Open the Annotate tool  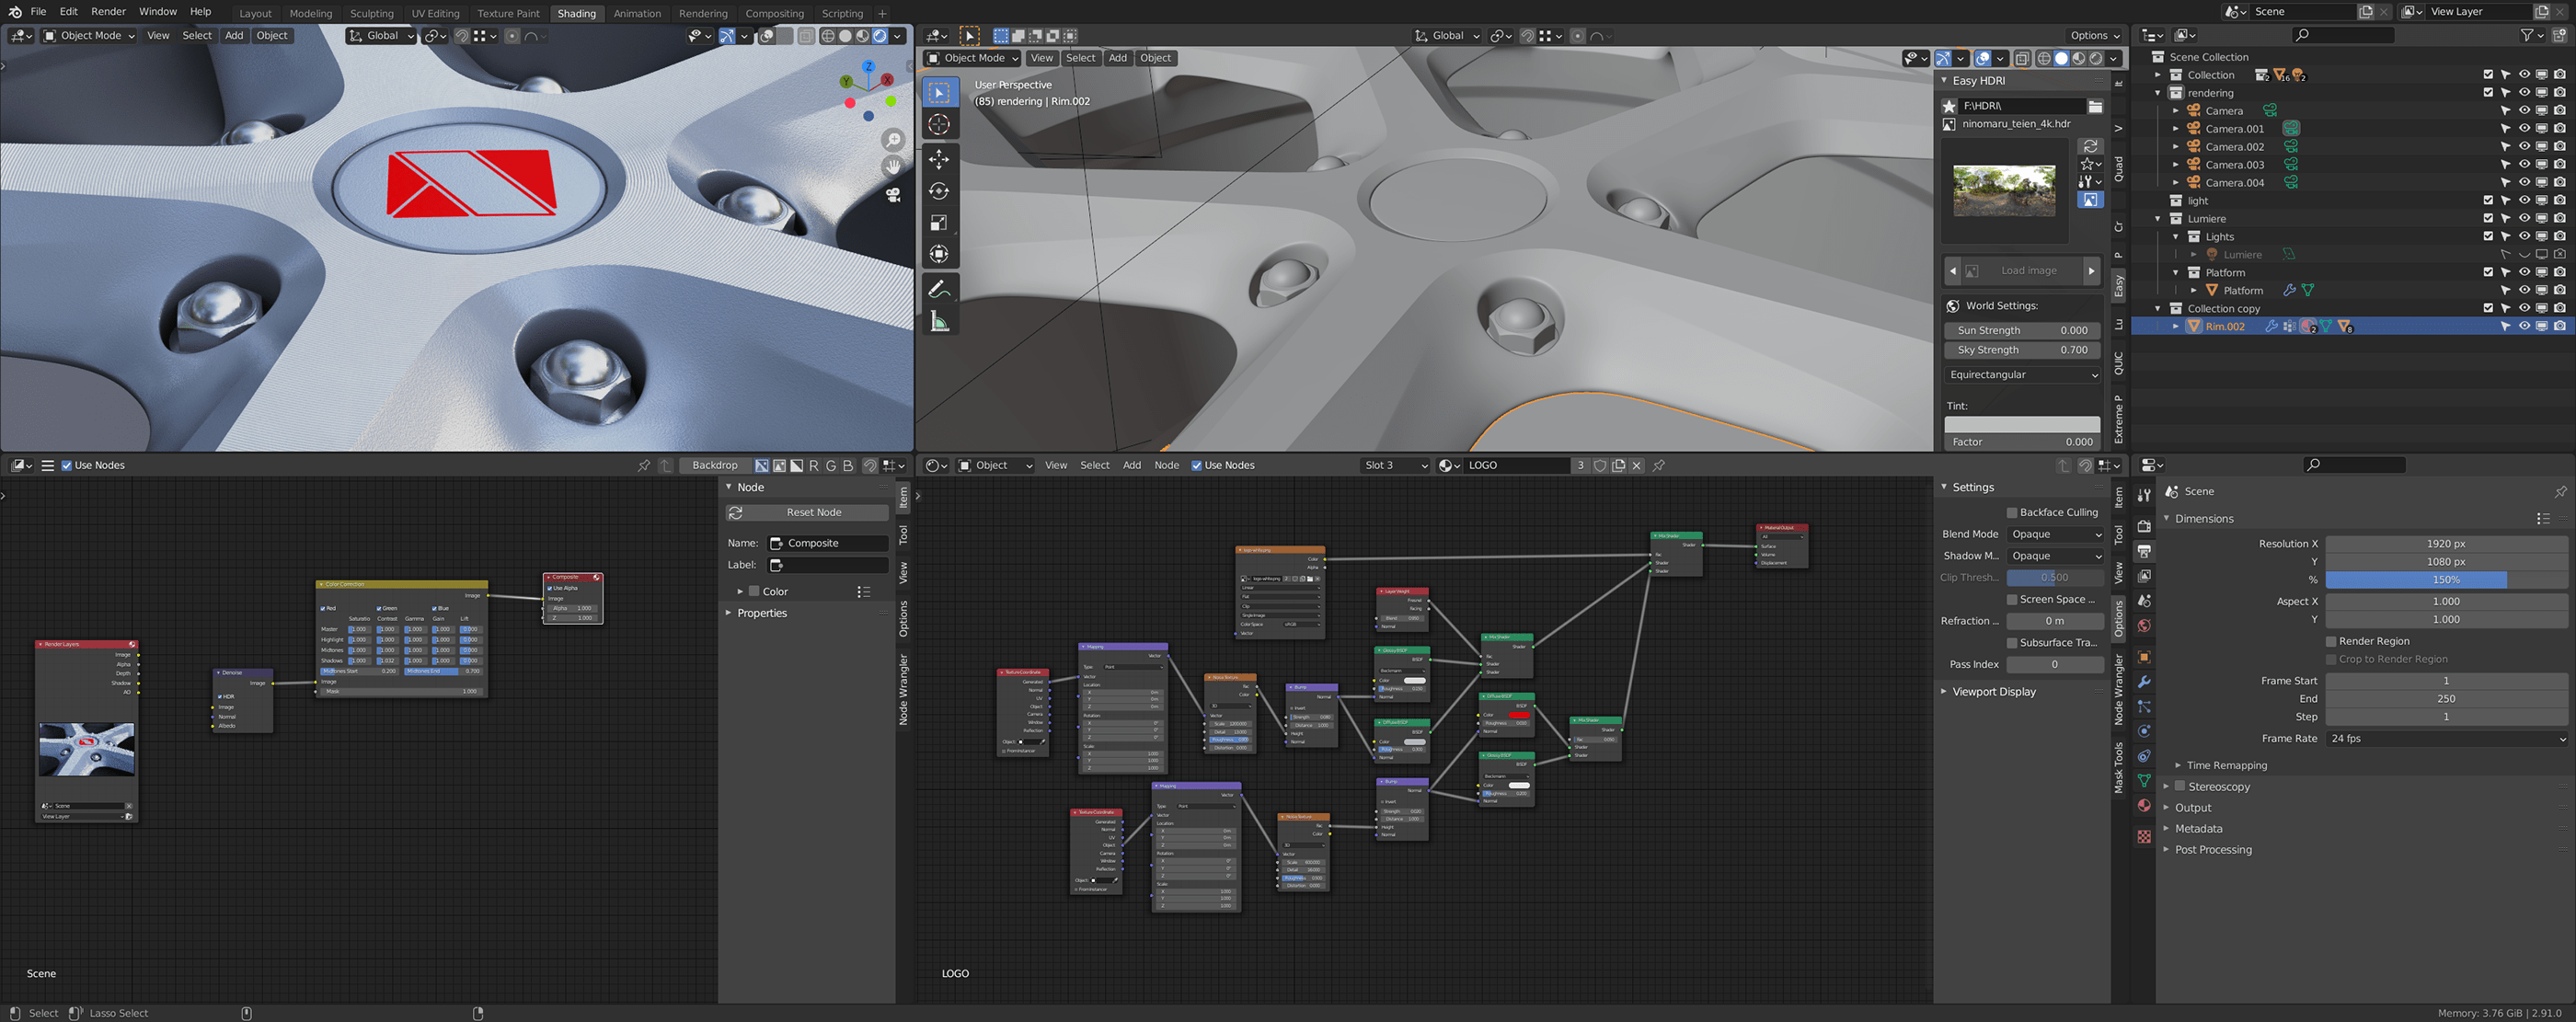[x=938, y=289]
